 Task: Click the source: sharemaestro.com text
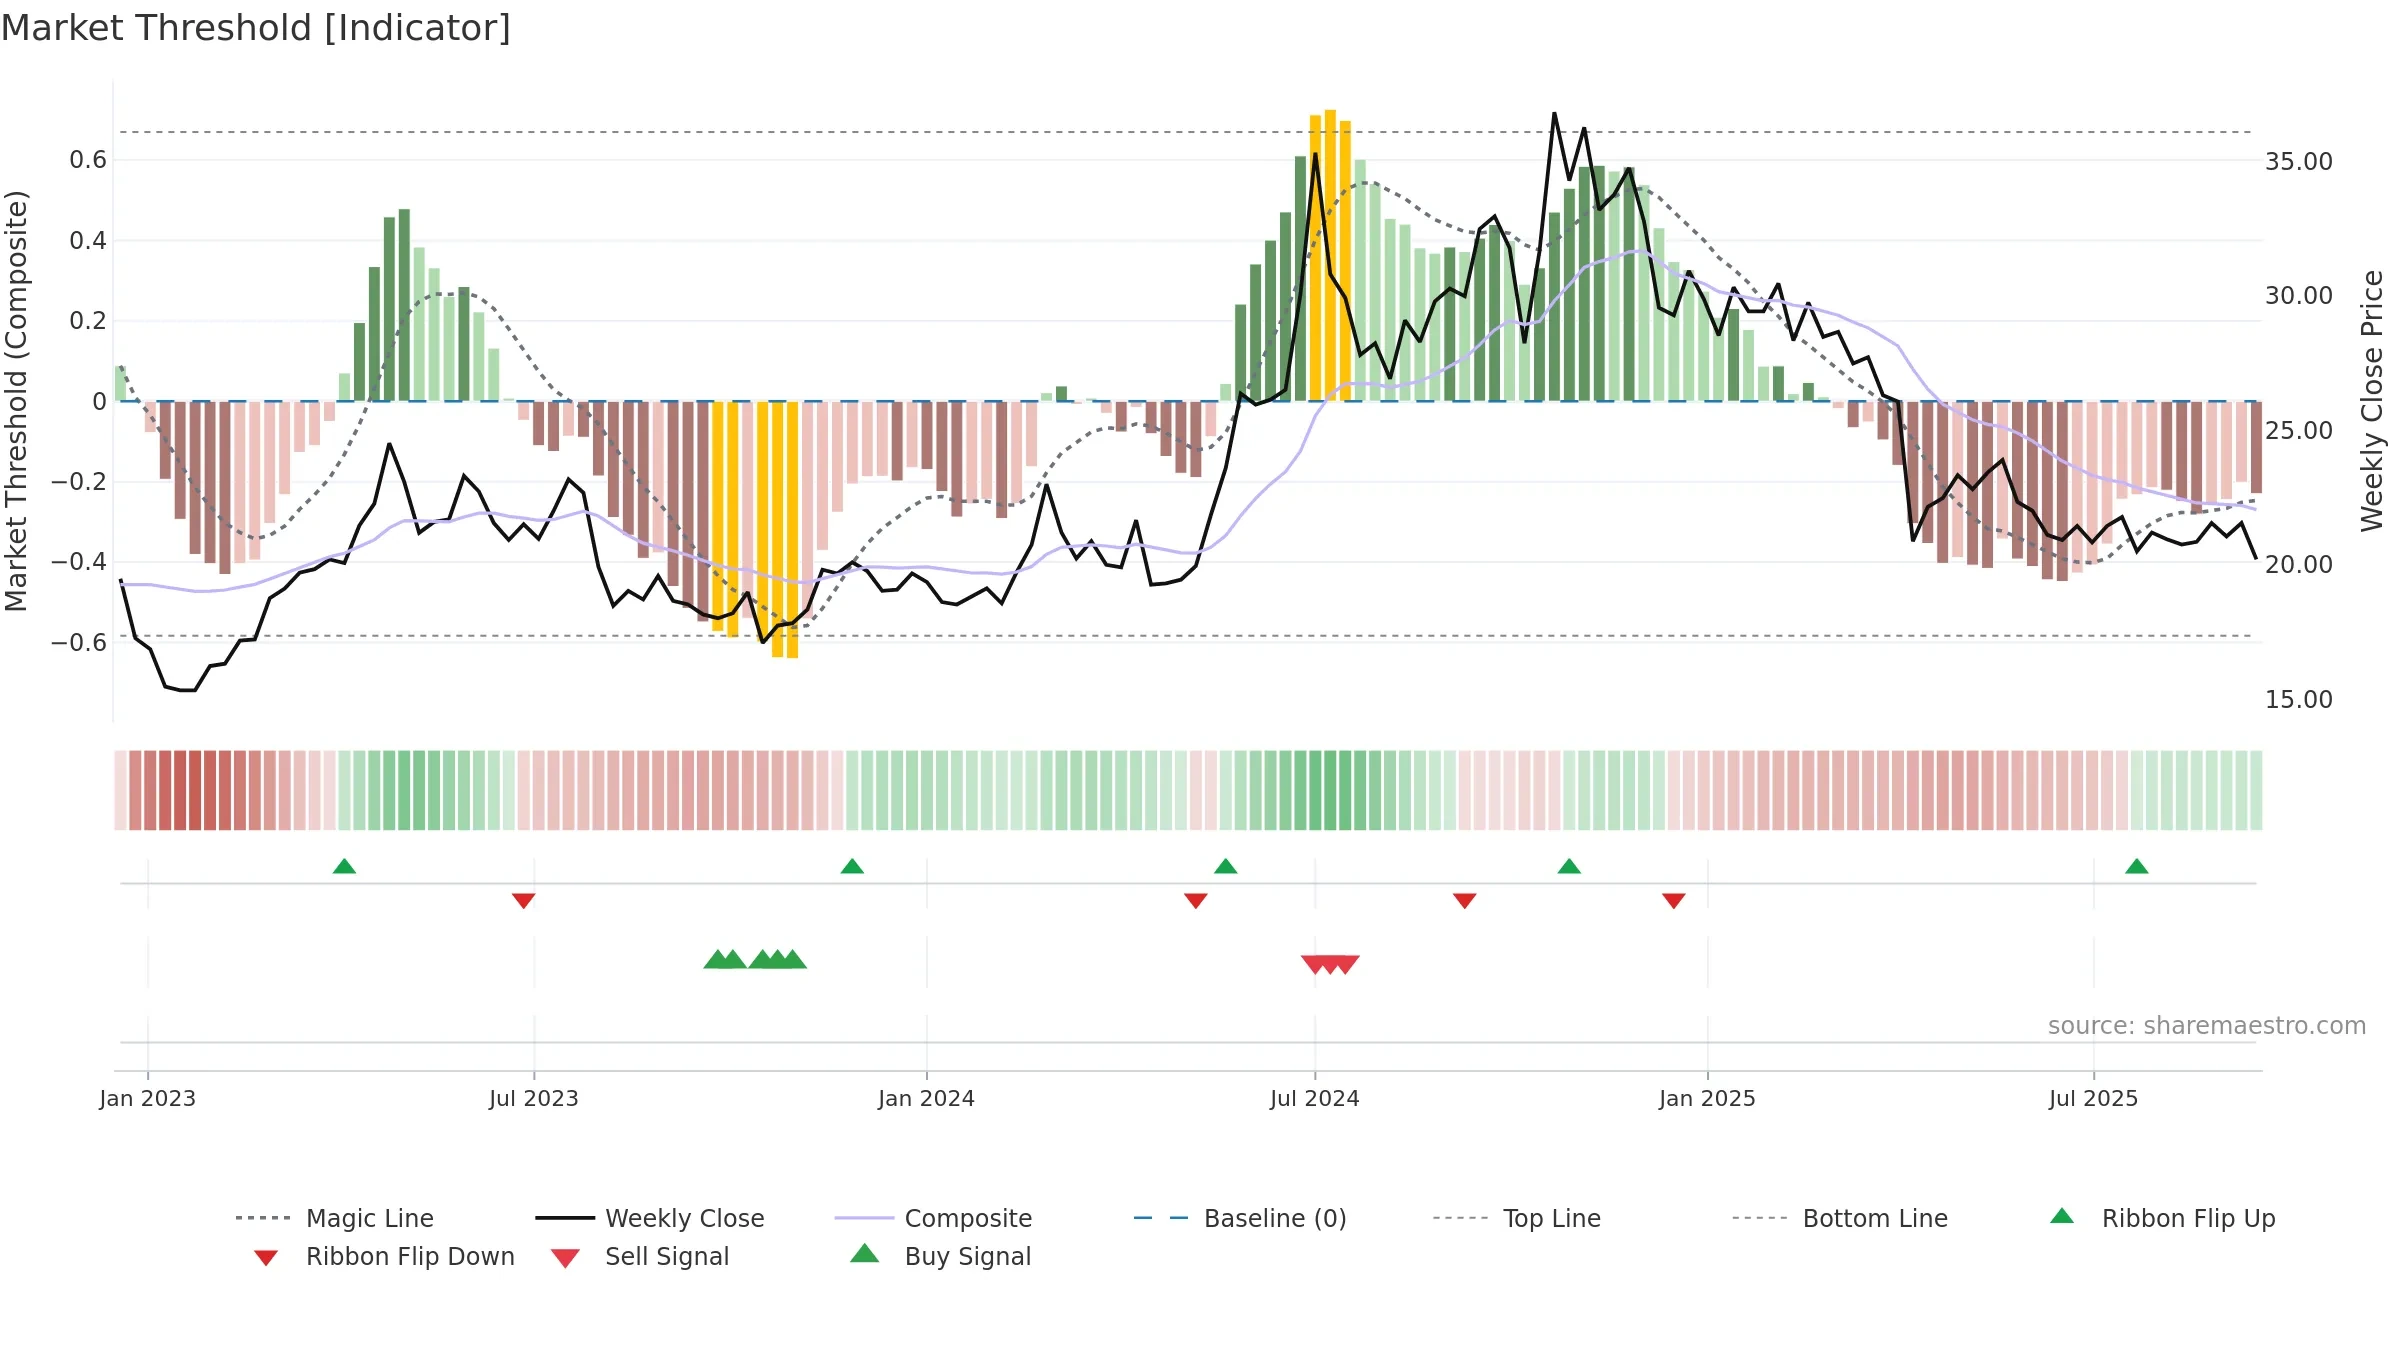point(2207,1025)
